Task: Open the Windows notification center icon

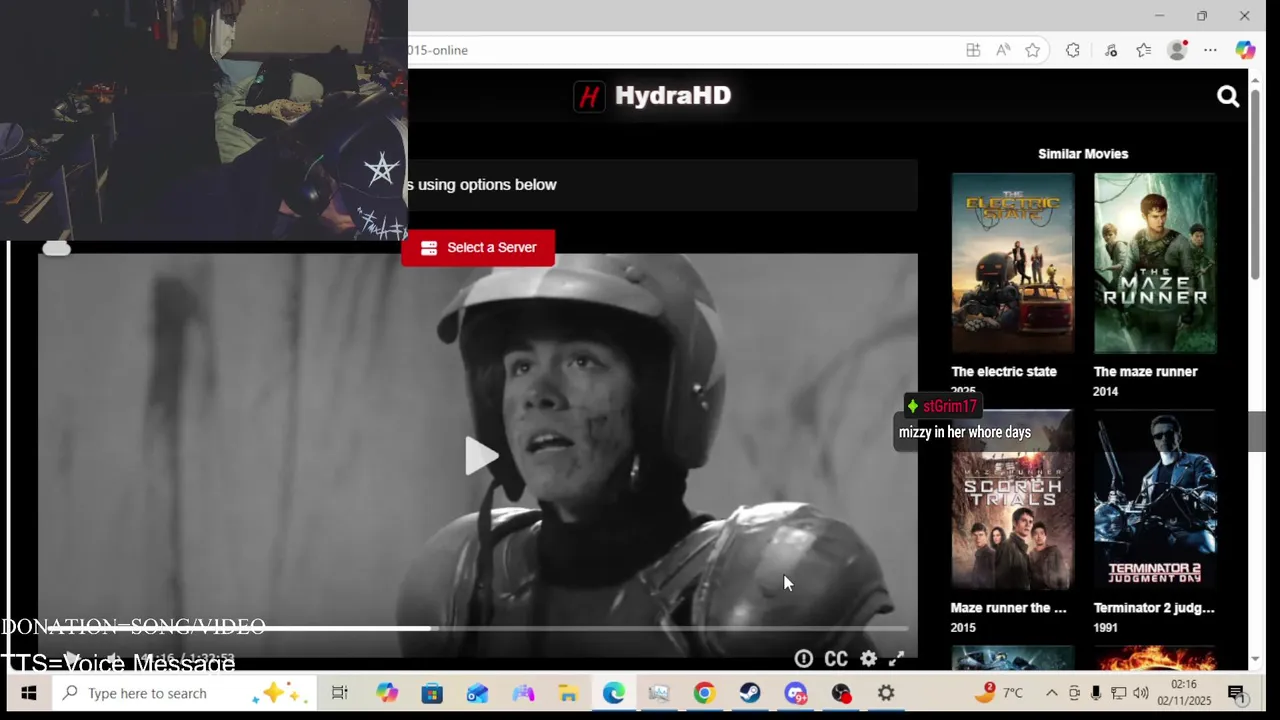Action: [1236, 693]
